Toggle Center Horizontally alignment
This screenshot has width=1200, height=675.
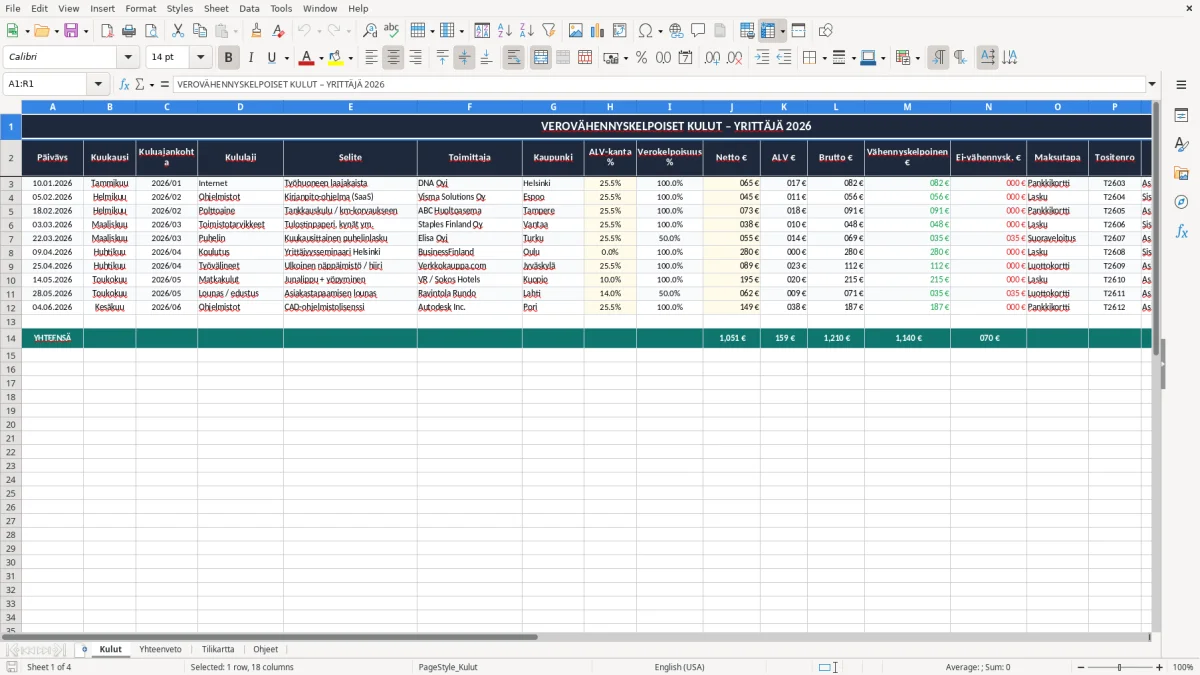(x=393, y=58)
